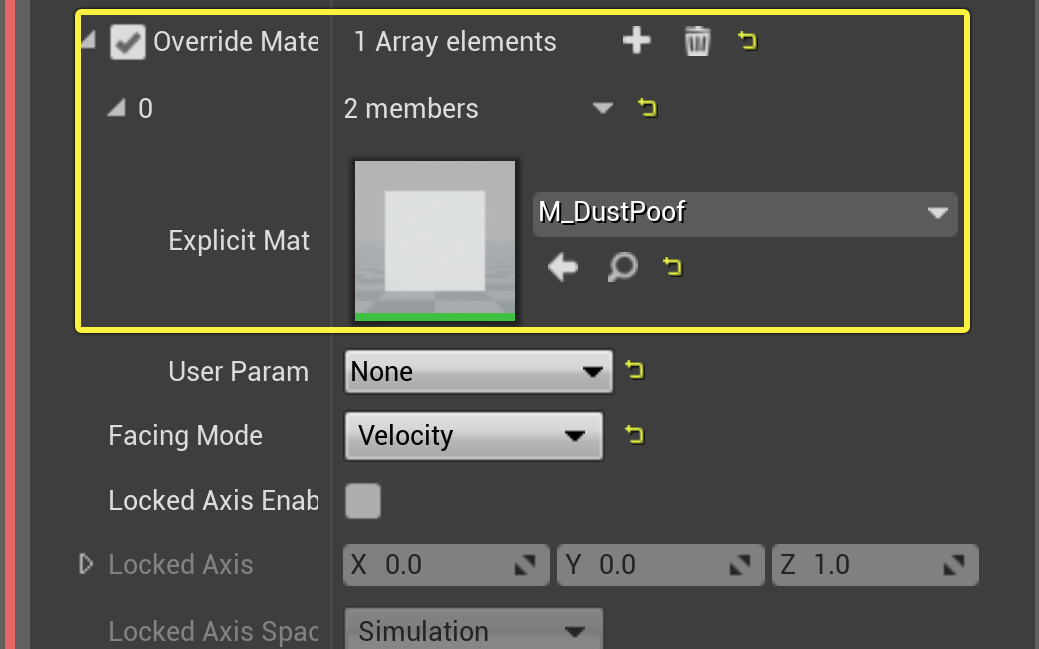The height and width of the screenshot is (649, 1039).
Task: Click the 'Locked Axis Enab' label
Action: coord(213,501)
